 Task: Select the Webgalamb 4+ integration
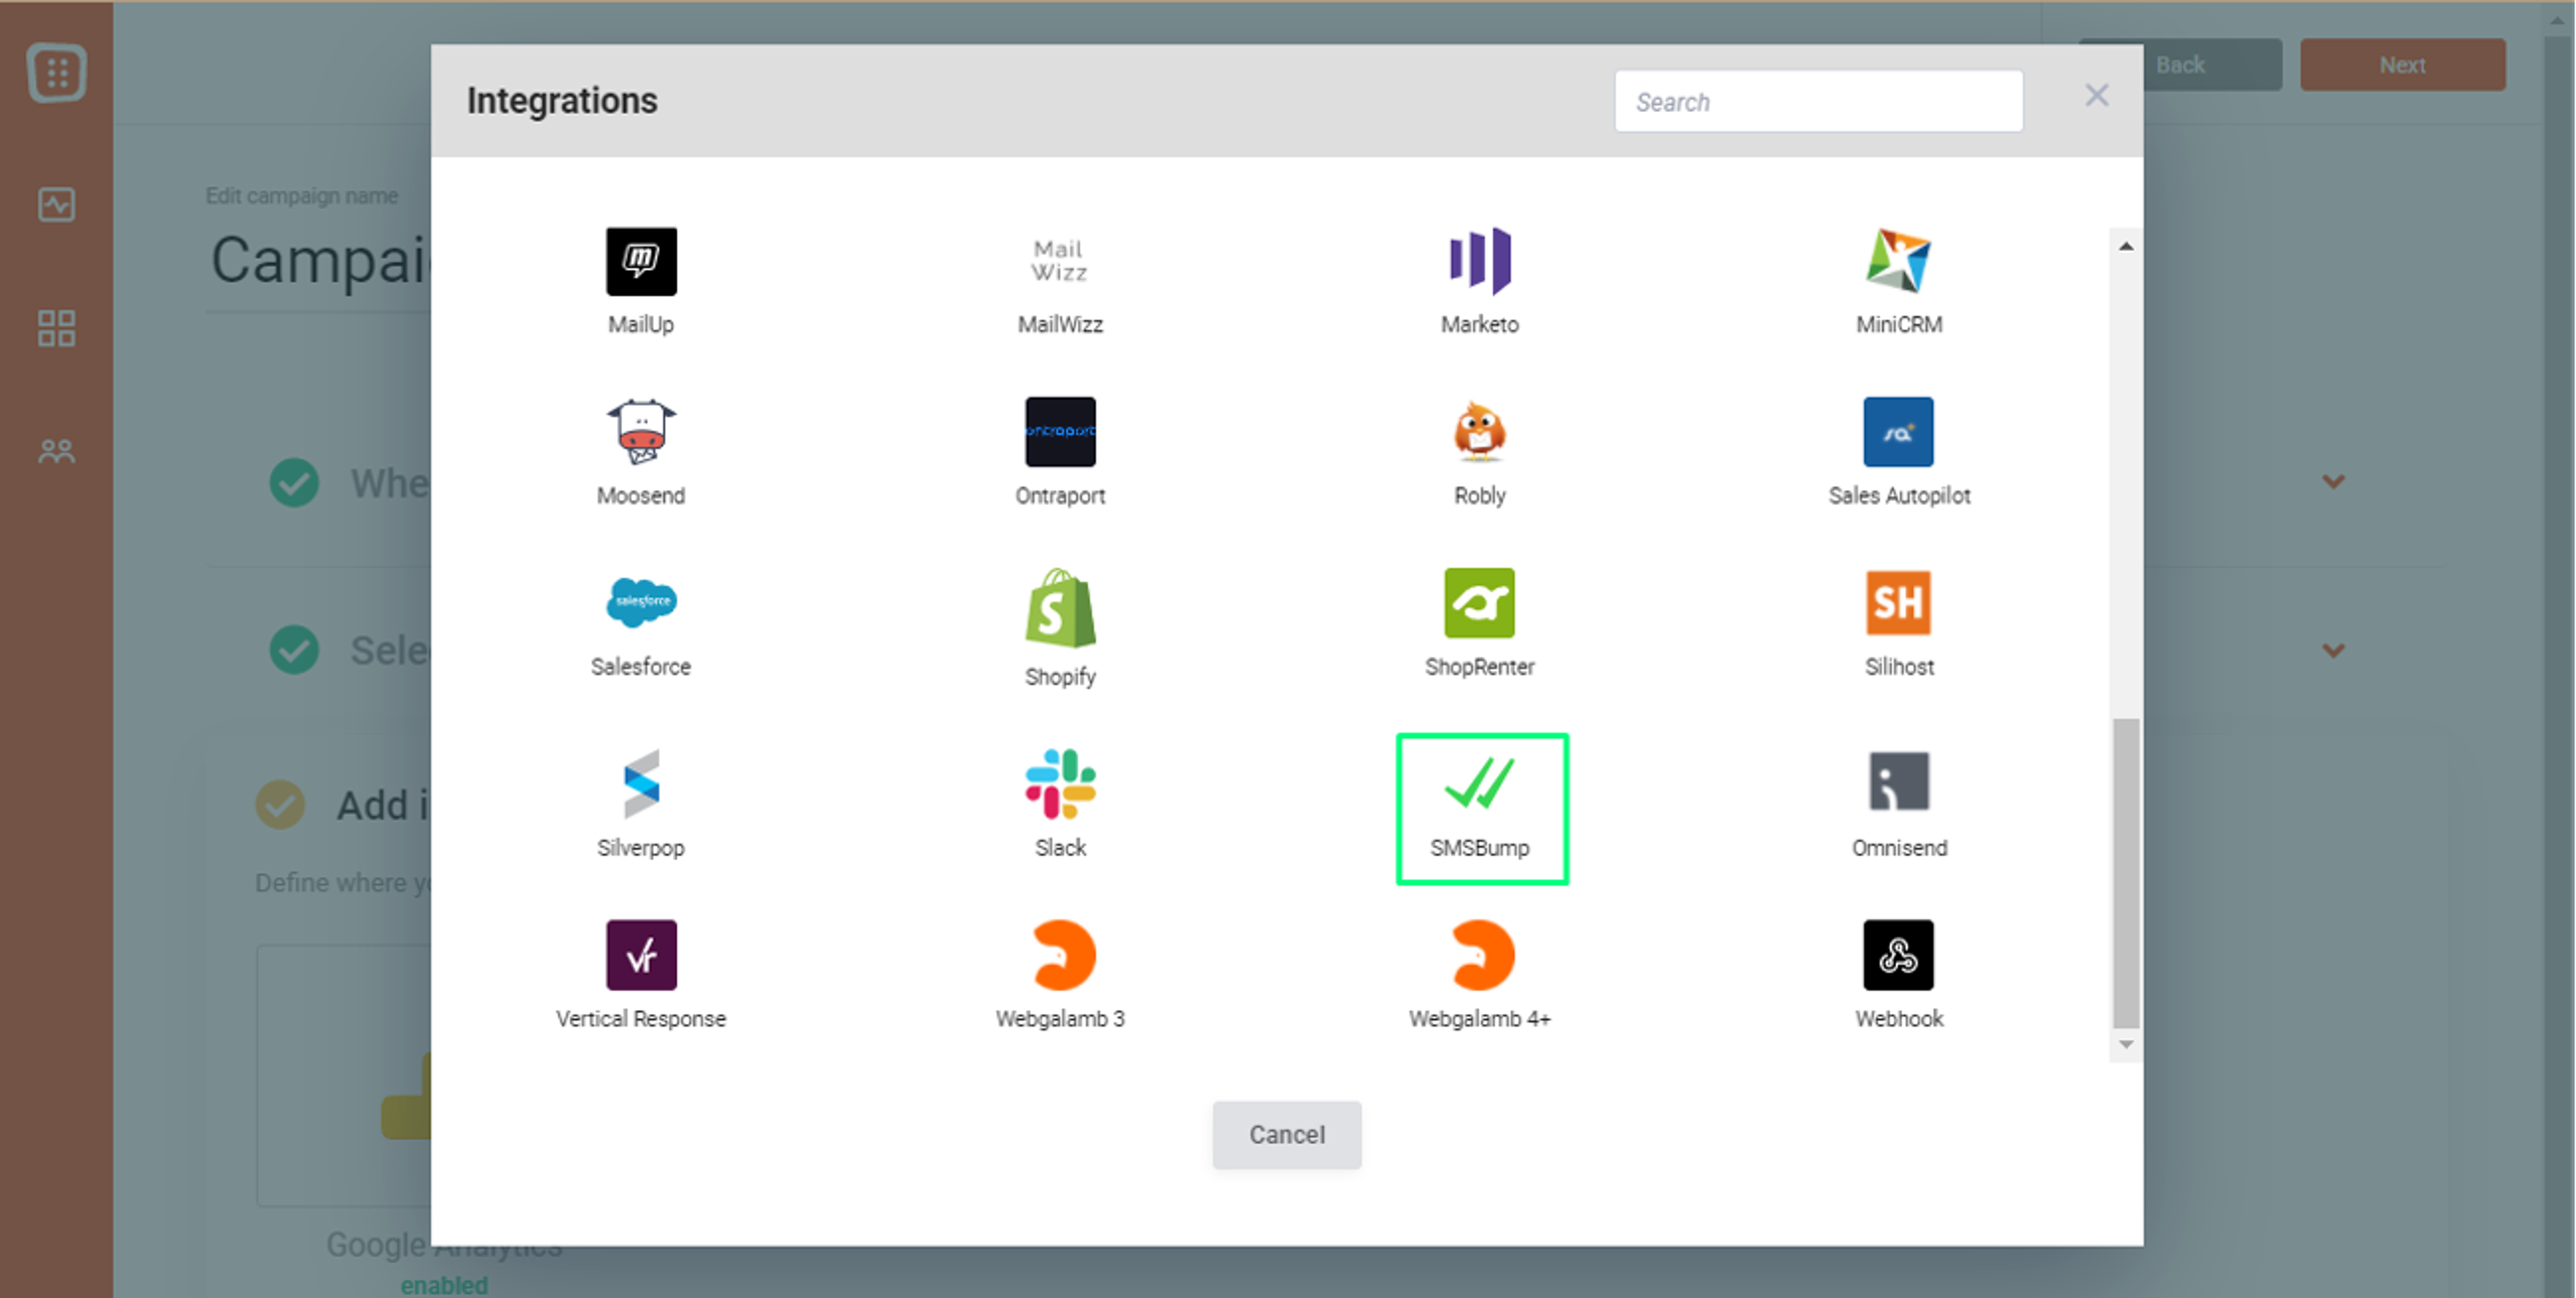(1479, 975)
